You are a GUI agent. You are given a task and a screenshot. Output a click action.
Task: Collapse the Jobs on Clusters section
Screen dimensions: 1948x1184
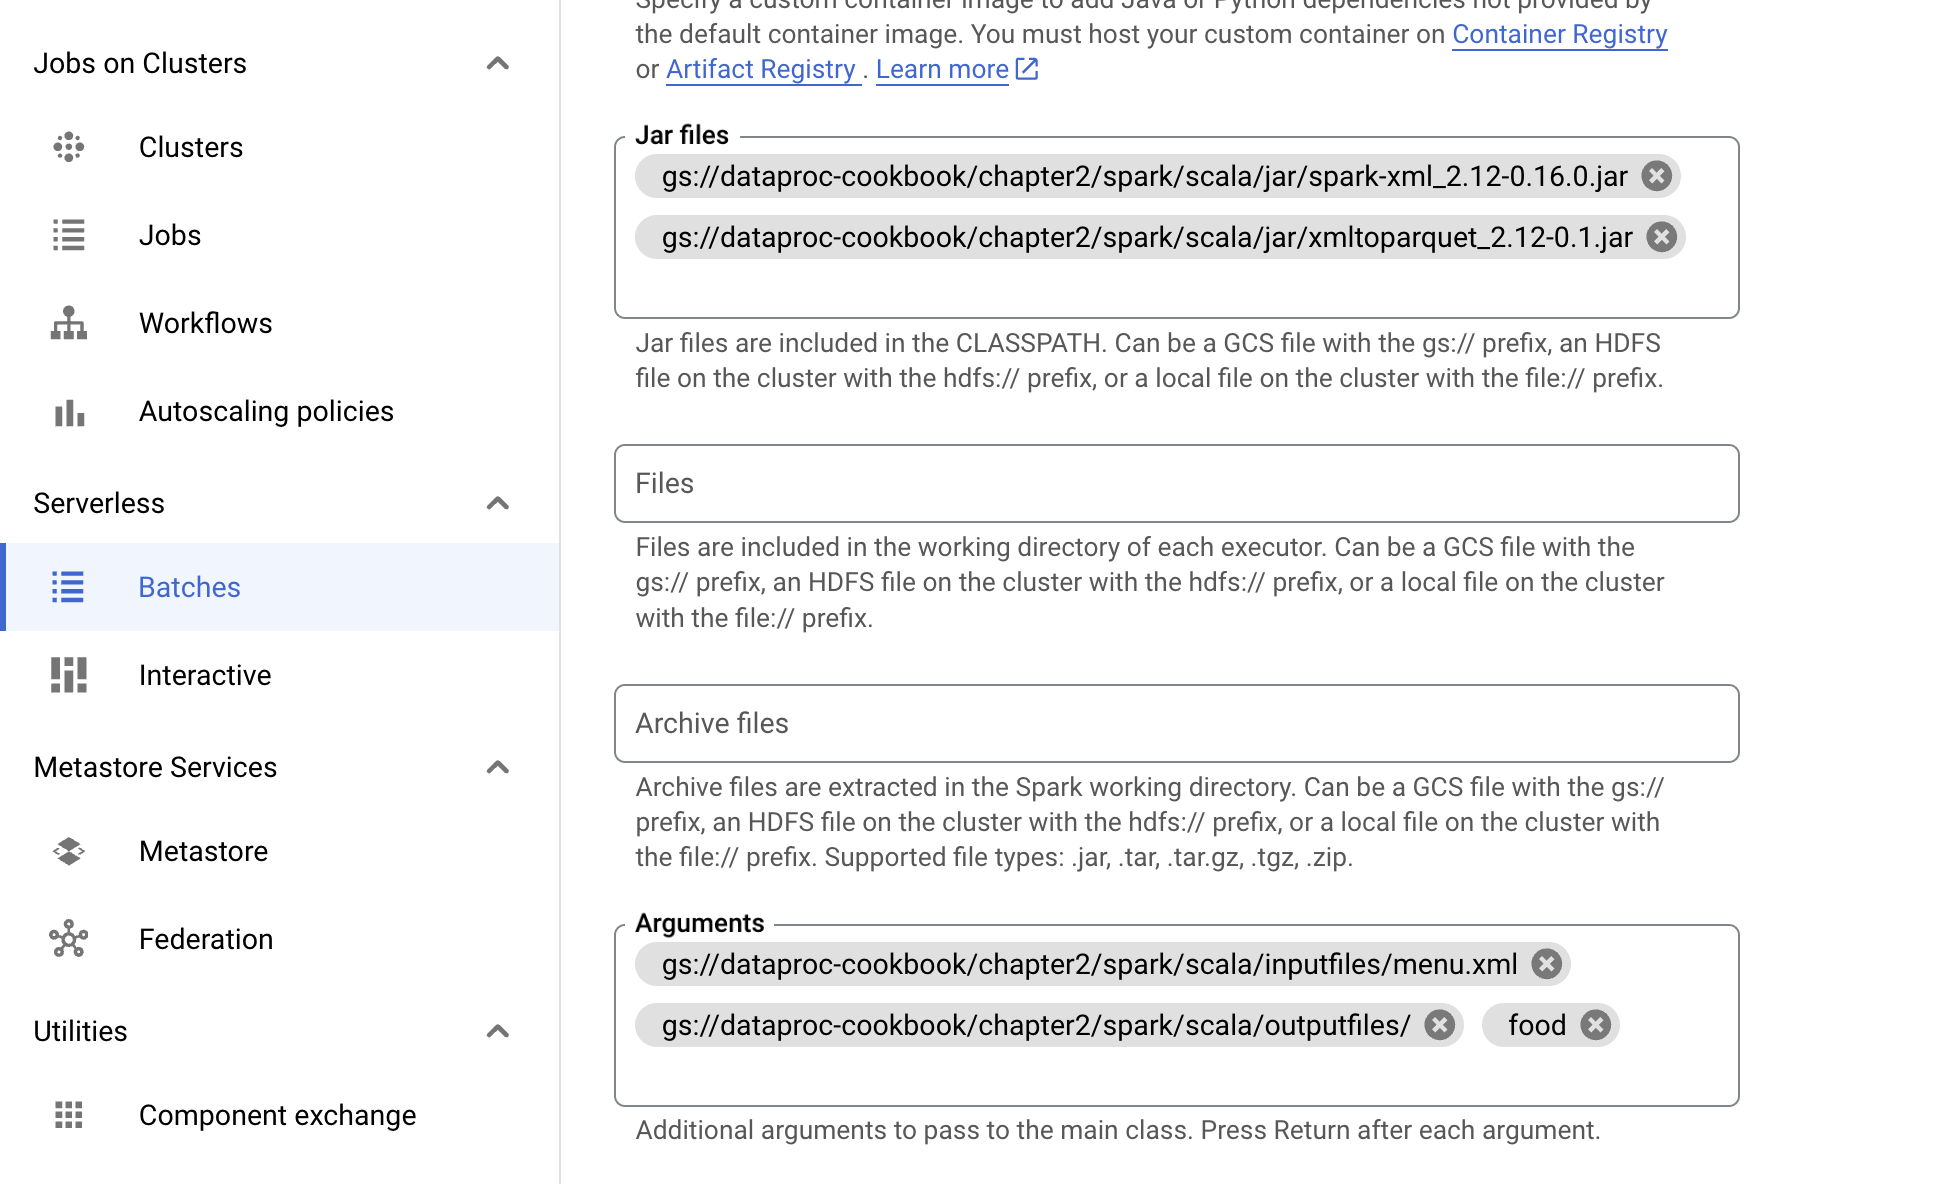pyautogui.click(x=498, y=63)
